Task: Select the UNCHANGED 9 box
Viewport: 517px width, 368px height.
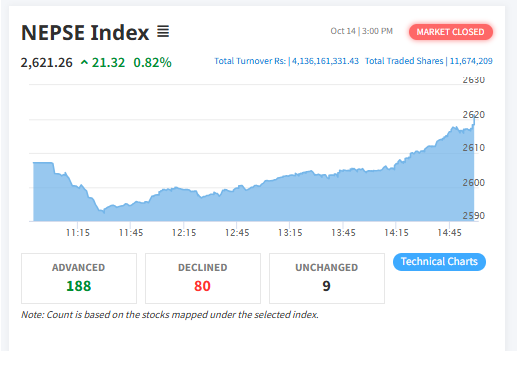Action: click(x=327, y=278)
